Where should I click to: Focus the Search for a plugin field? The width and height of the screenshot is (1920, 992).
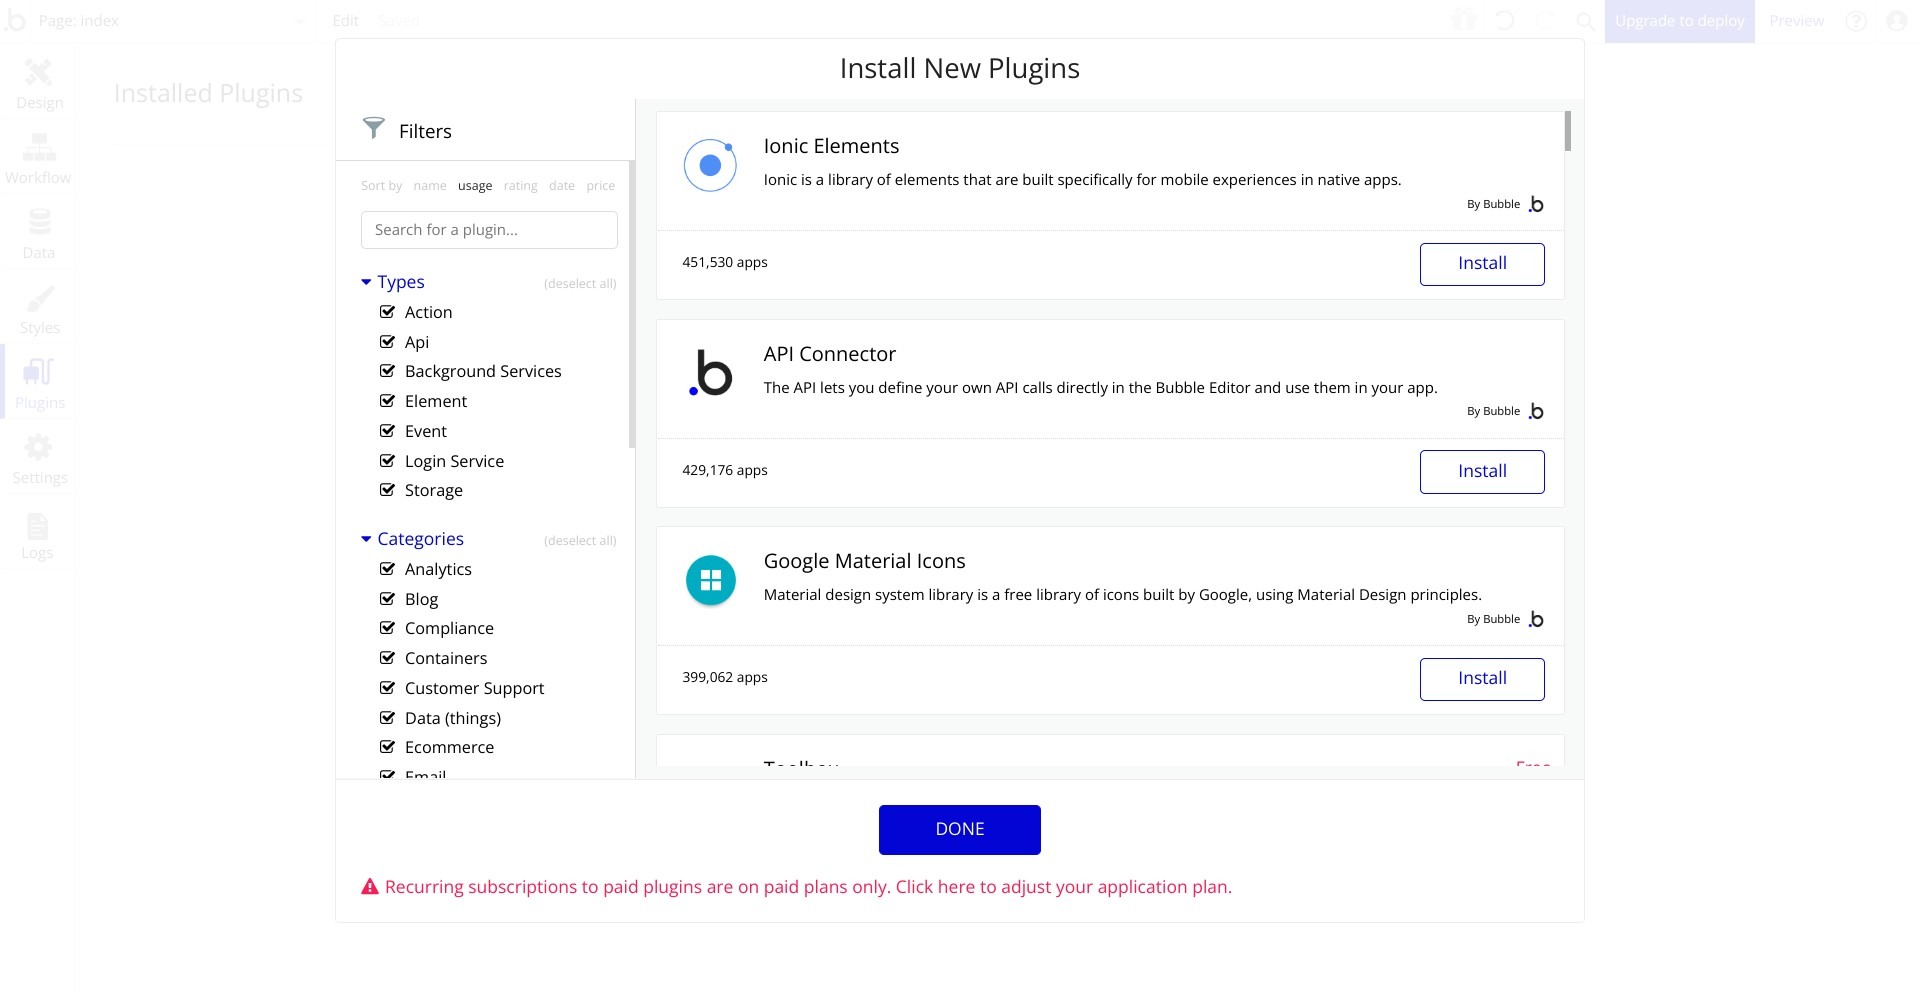(x=489, y=230)
